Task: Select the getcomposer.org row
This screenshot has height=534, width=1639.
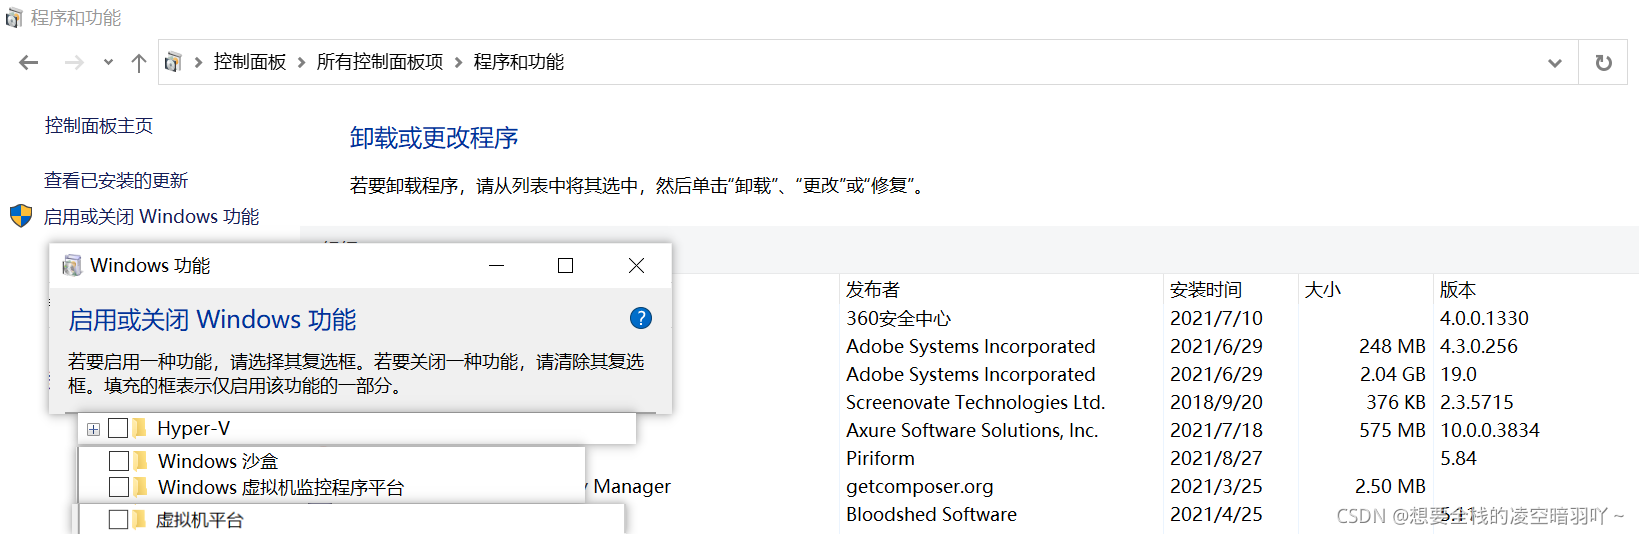Action: coord(920,486)
